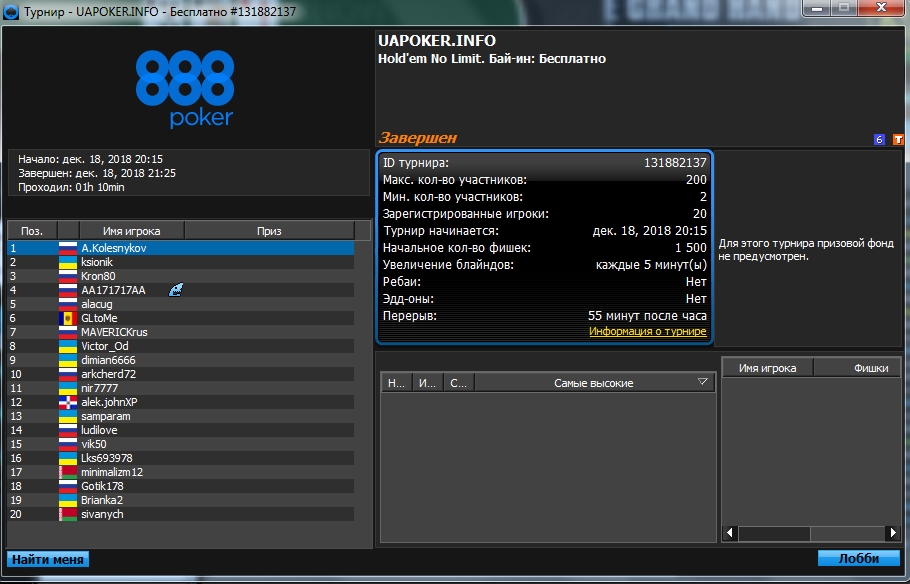Image resolution: width=910 pixels, height=584 pixels.
Task: Click the flag next to minimalizm12
Action: (x=68, y=472)
